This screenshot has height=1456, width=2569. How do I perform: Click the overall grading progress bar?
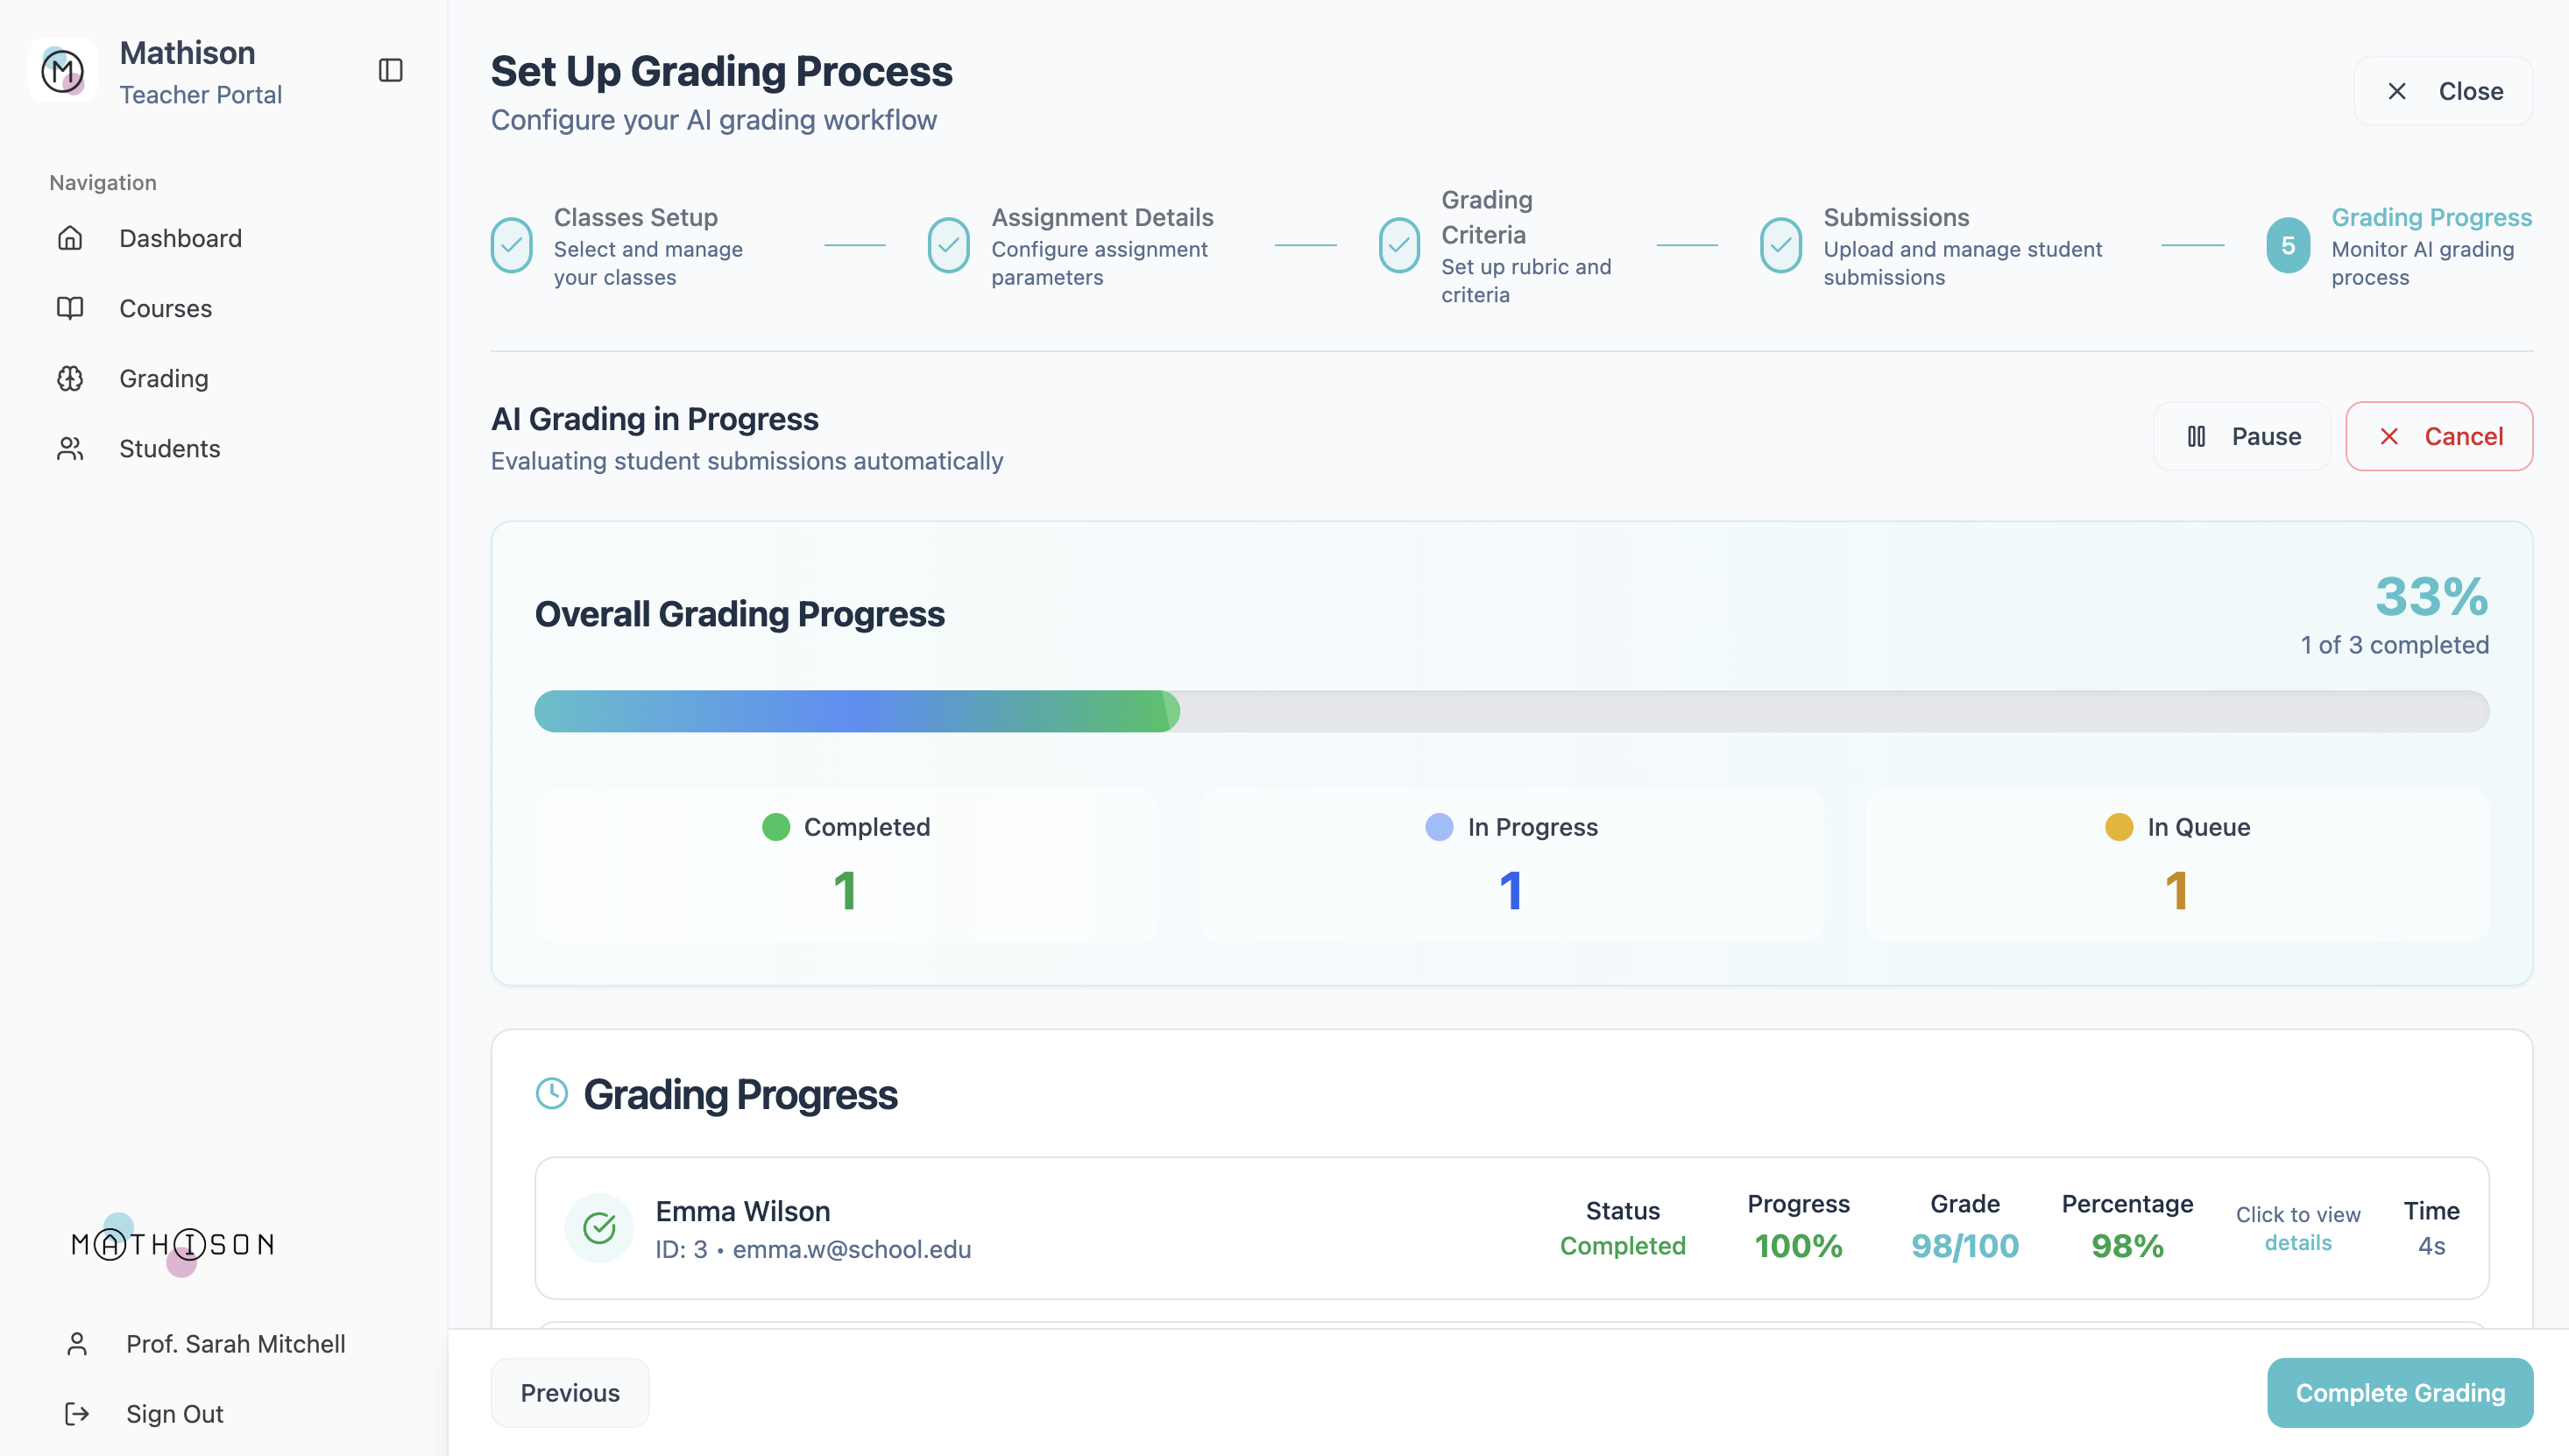click(1511, 711)
